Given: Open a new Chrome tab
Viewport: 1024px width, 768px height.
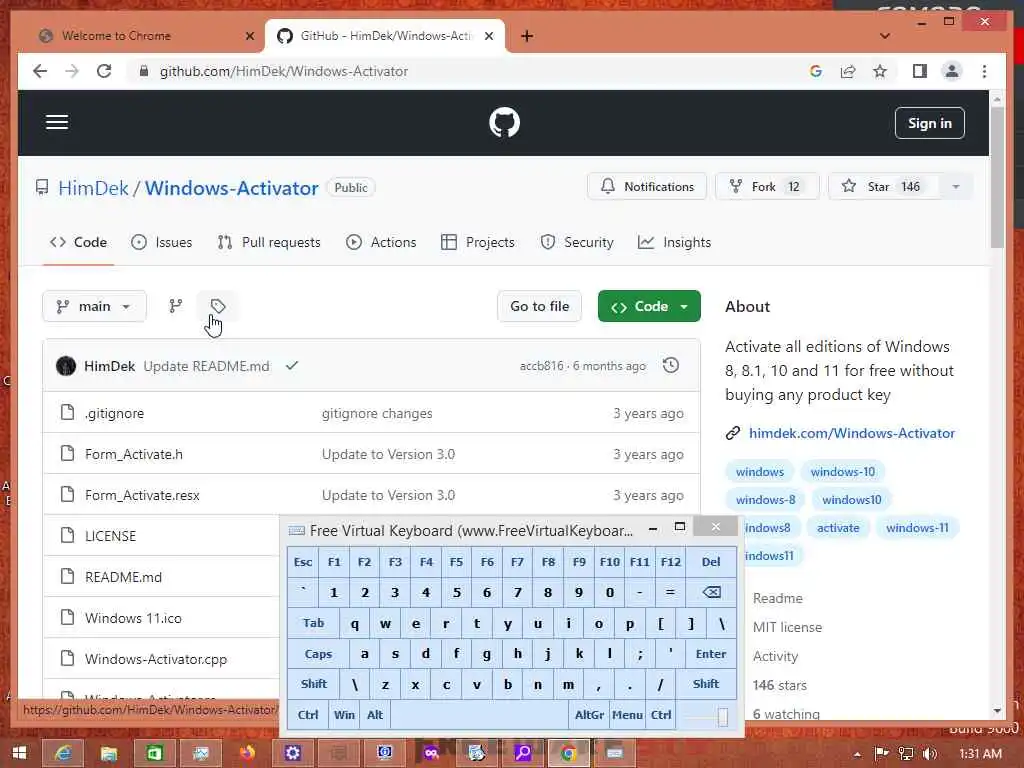Looking at the screenshot, I should click(527, 36).
